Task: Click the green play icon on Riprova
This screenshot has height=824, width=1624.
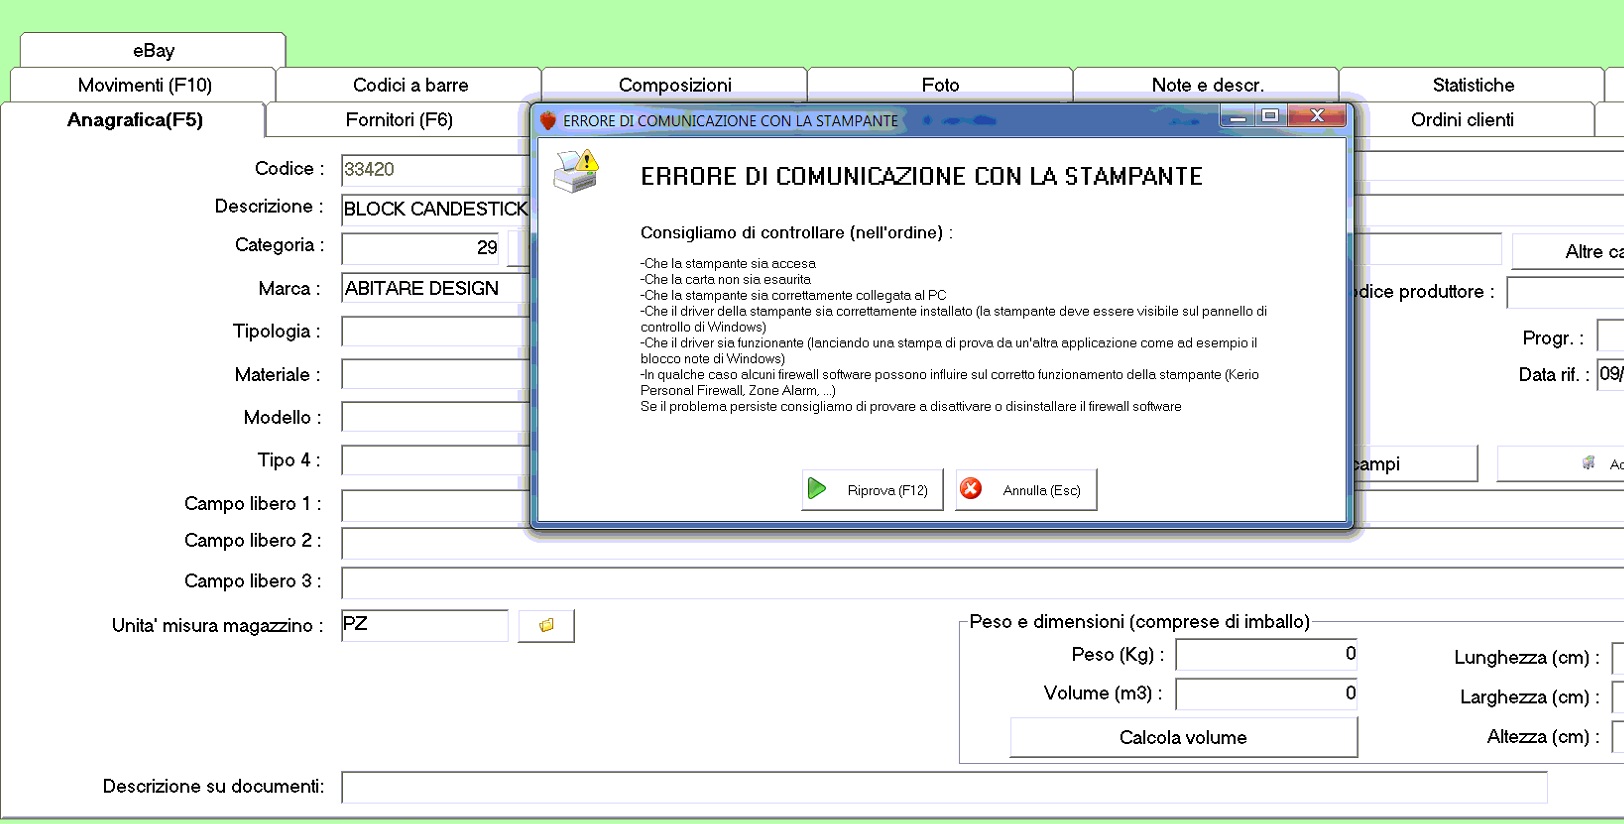Action: pyautogui.click(x=817, y=489)
